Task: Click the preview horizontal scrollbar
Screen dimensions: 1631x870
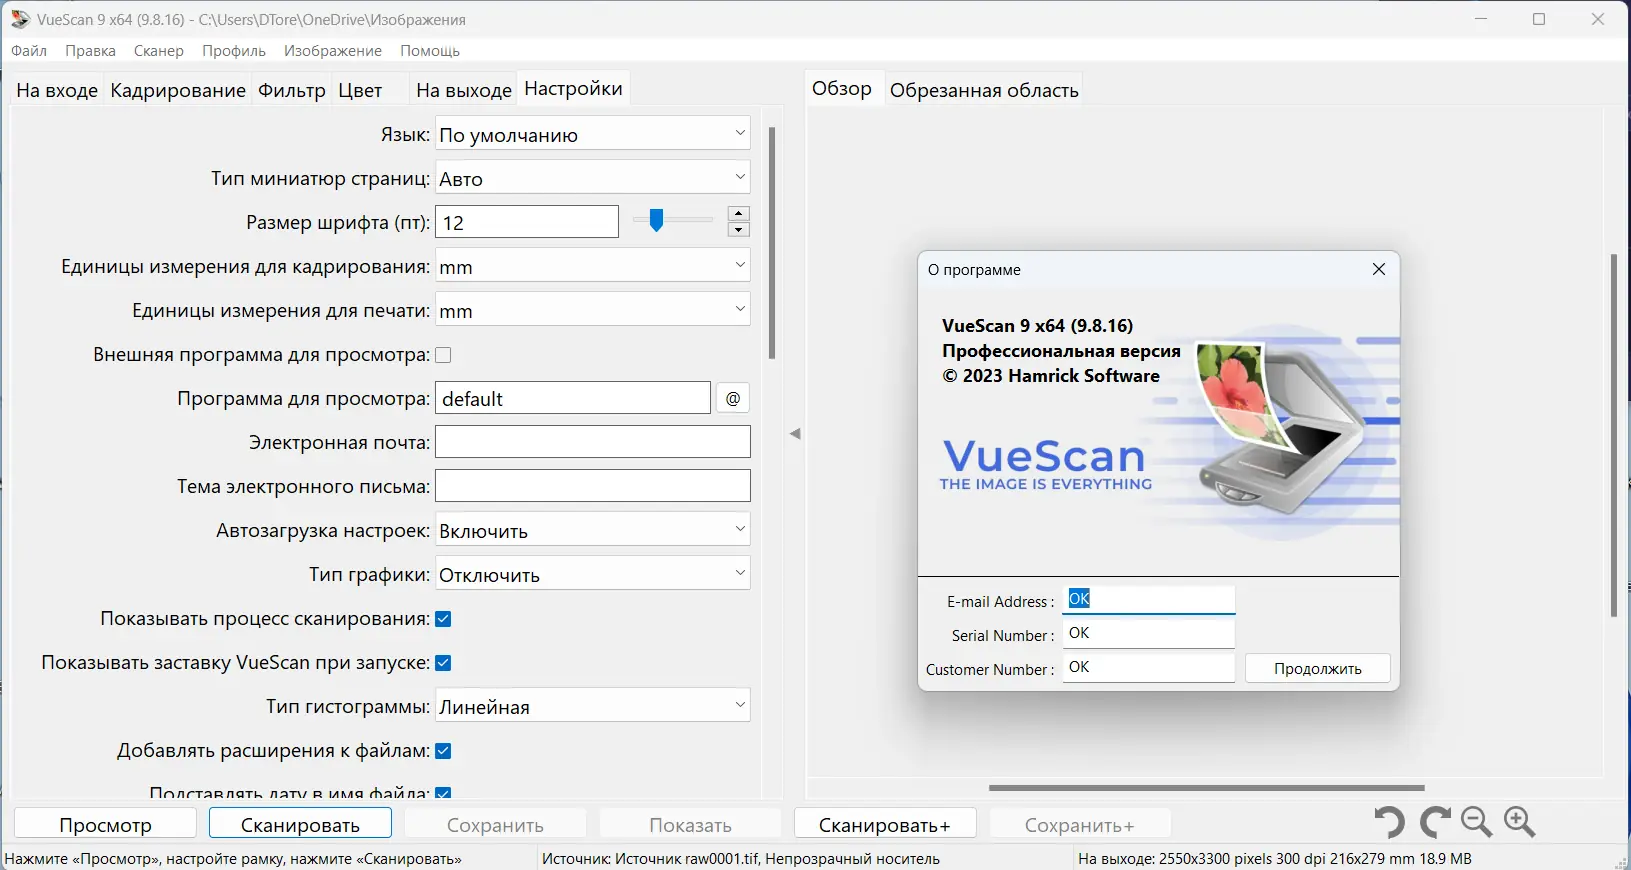Action: click(1206, 788)
